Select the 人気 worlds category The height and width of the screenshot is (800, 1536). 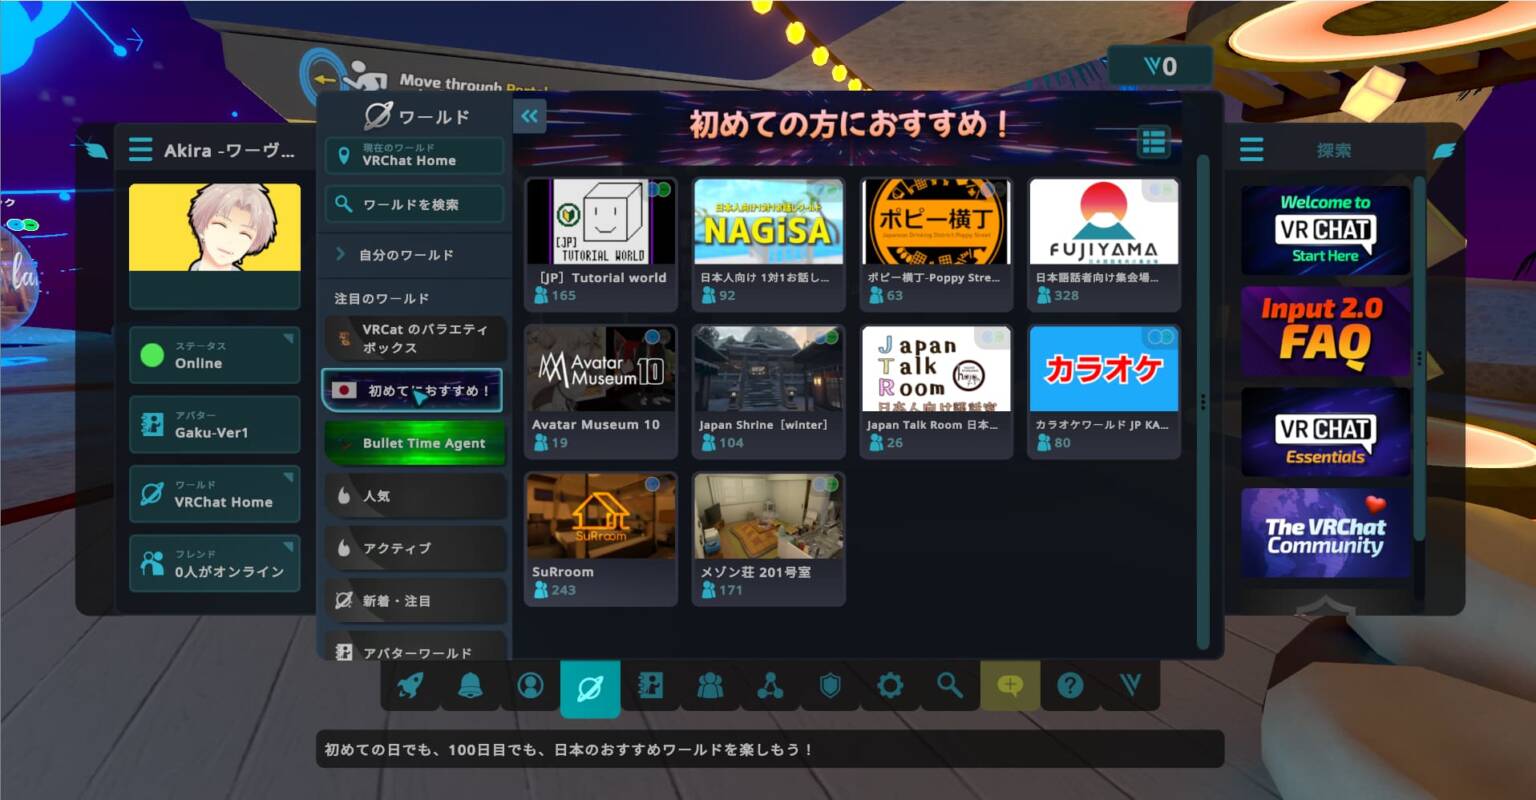tap(414, 495)
